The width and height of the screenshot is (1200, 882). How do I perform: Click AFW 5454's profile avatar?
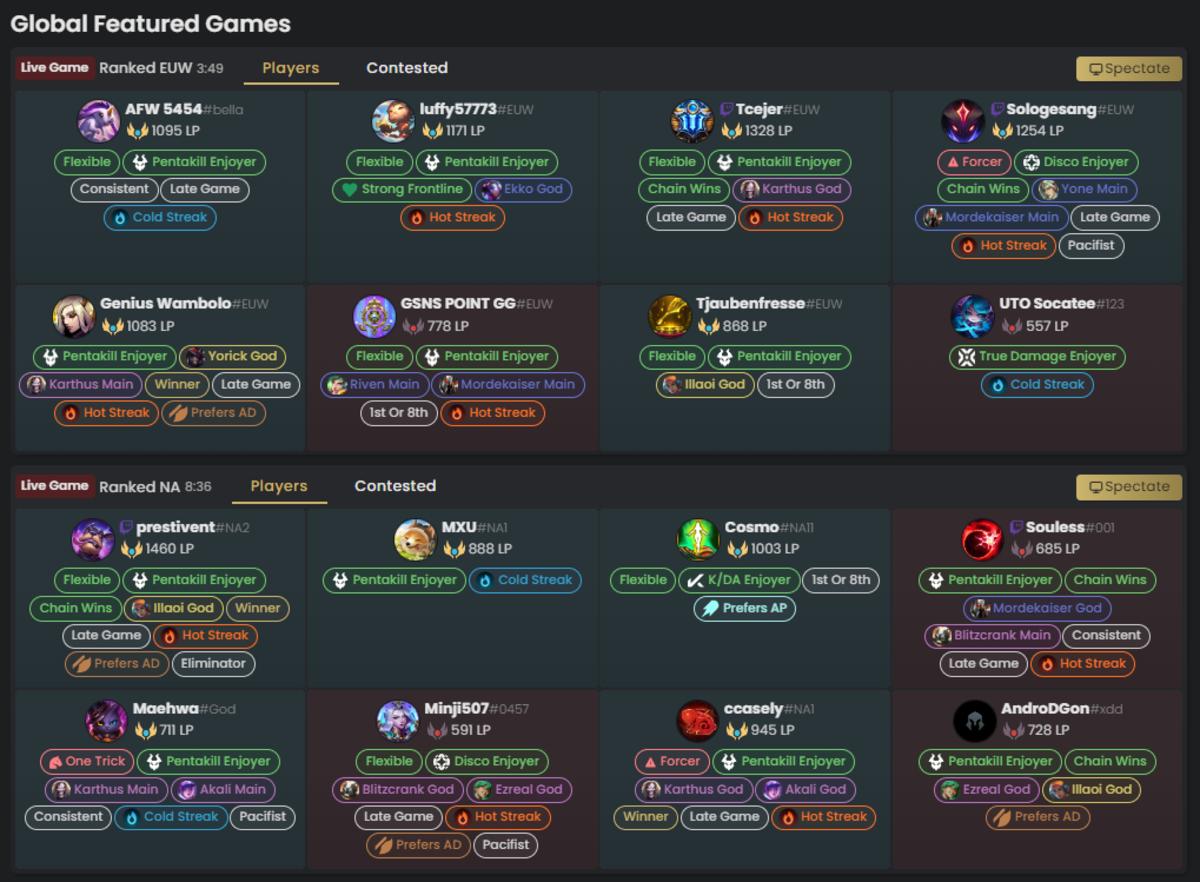click(98, 120)
